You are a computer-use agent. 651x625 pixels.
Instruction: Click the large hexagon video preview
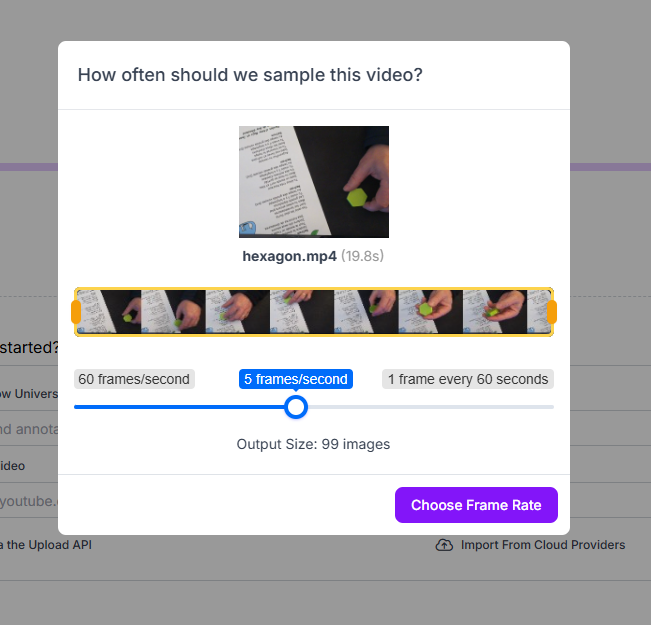pos(314,182)
